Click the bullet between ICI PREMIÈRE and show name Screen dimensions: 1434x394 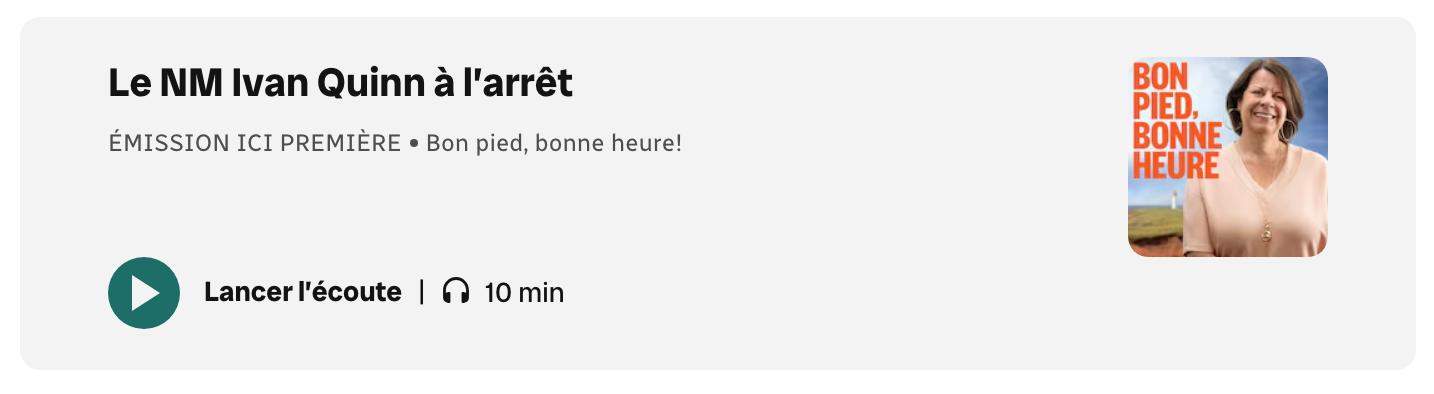click(x=413, y=144)
